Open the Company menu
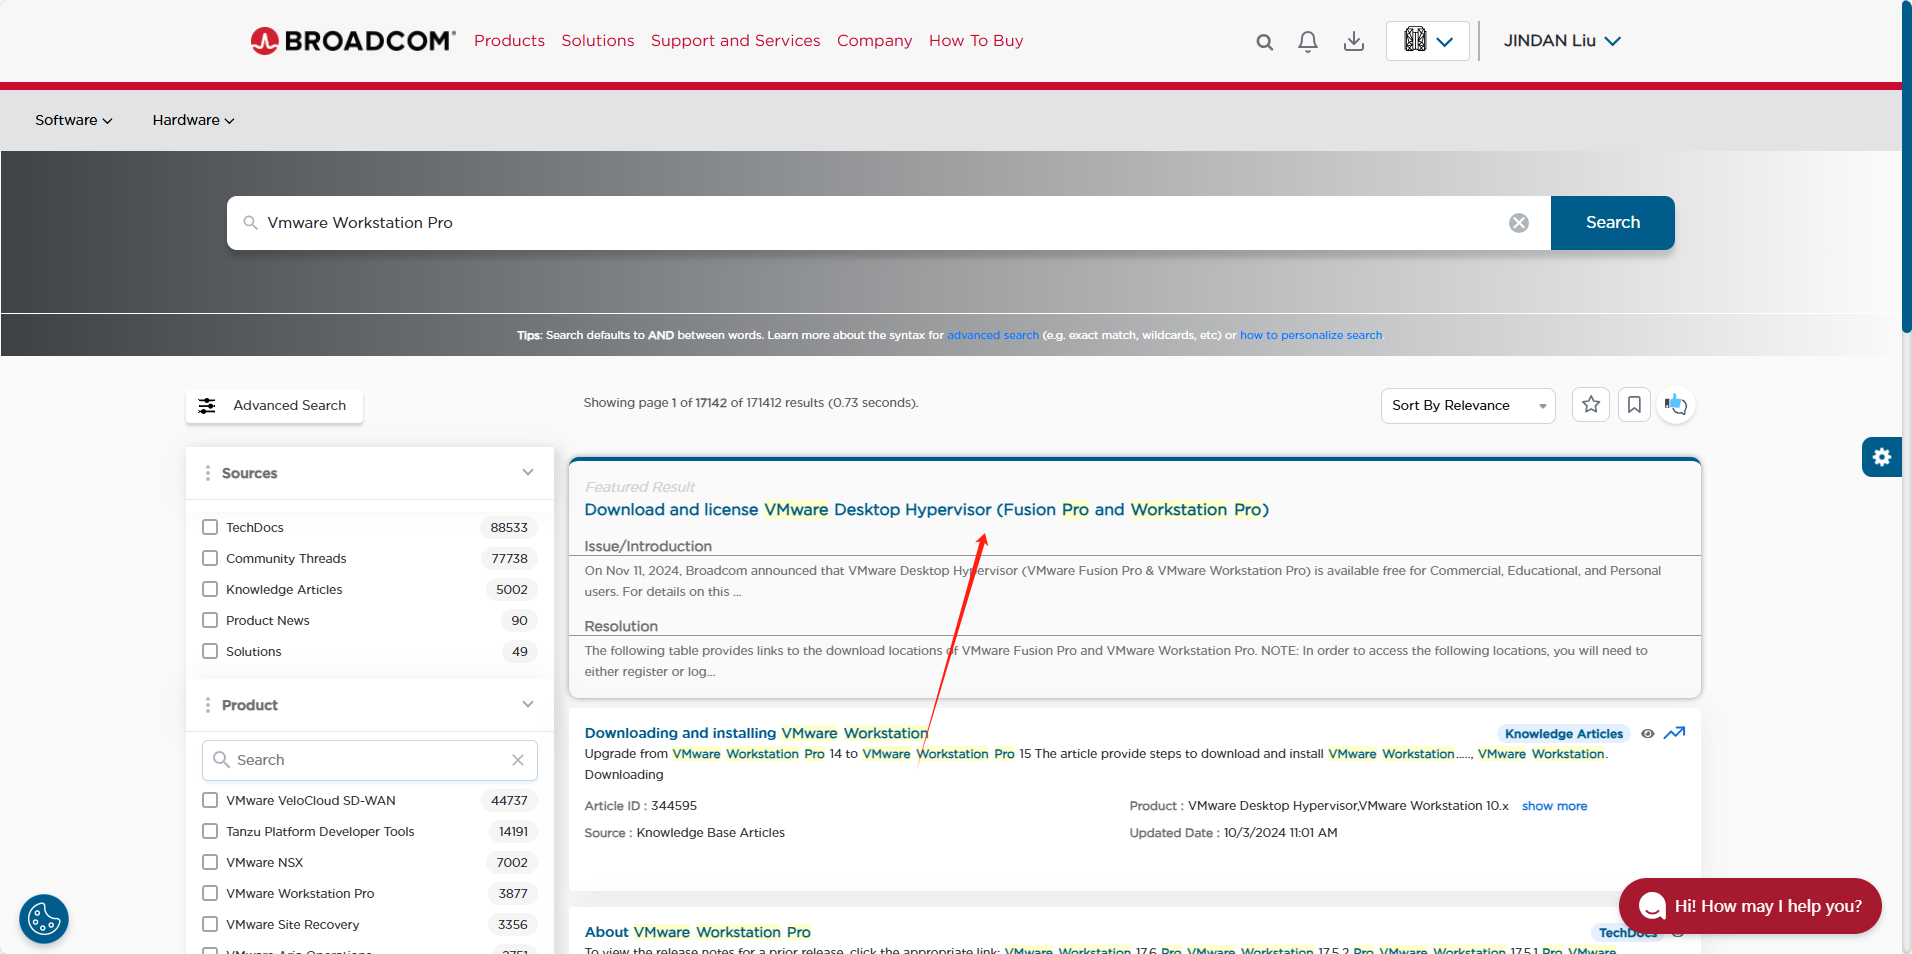 coord(874,41)
